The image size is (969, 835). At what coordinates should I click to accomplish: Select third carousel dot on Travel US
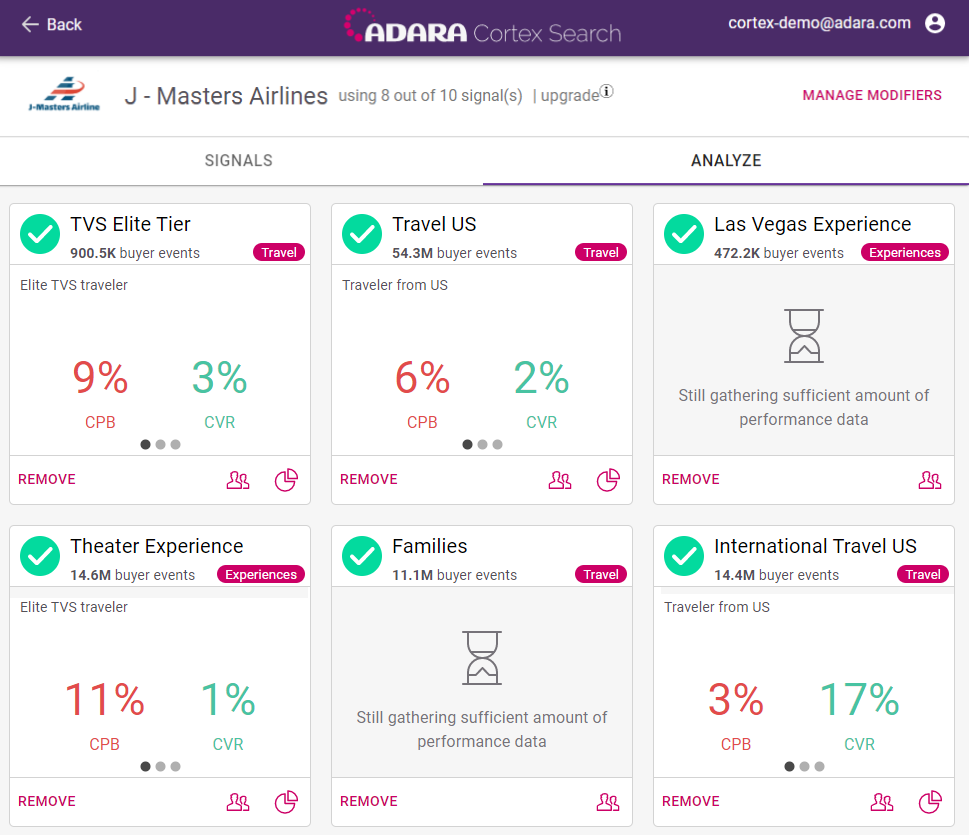click(497, 444)
